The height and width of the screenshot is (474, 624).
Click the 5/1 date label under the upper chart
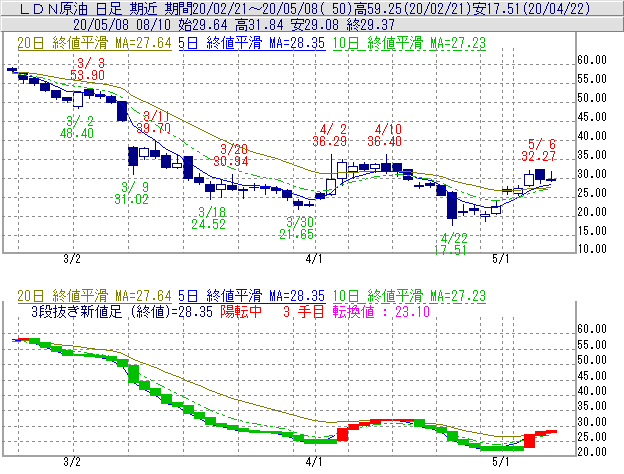pos(501,259)
